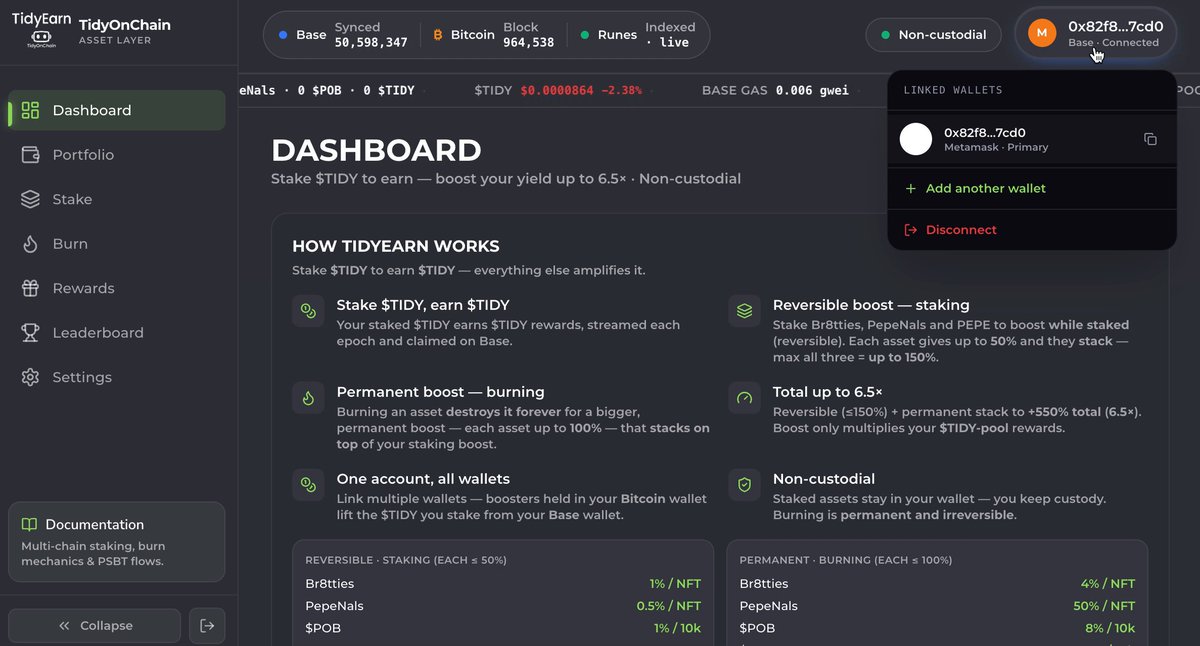Go to the Dashboard sidebar item
The image size is (1200, 646).
tap(117, 110)
